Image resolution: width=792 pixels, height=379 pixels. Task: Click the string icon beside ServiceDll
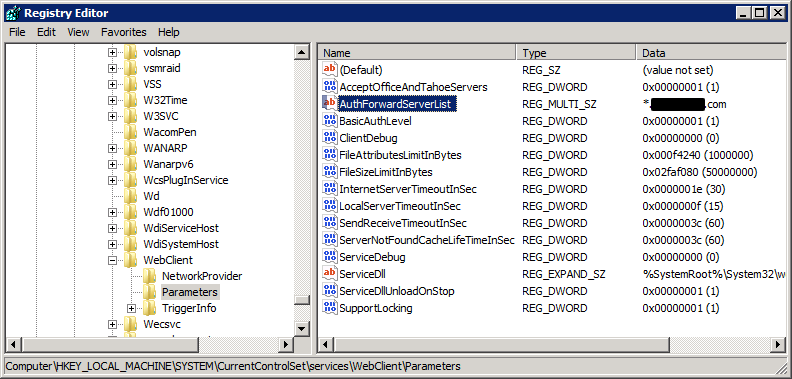click(x=329, y=274)
